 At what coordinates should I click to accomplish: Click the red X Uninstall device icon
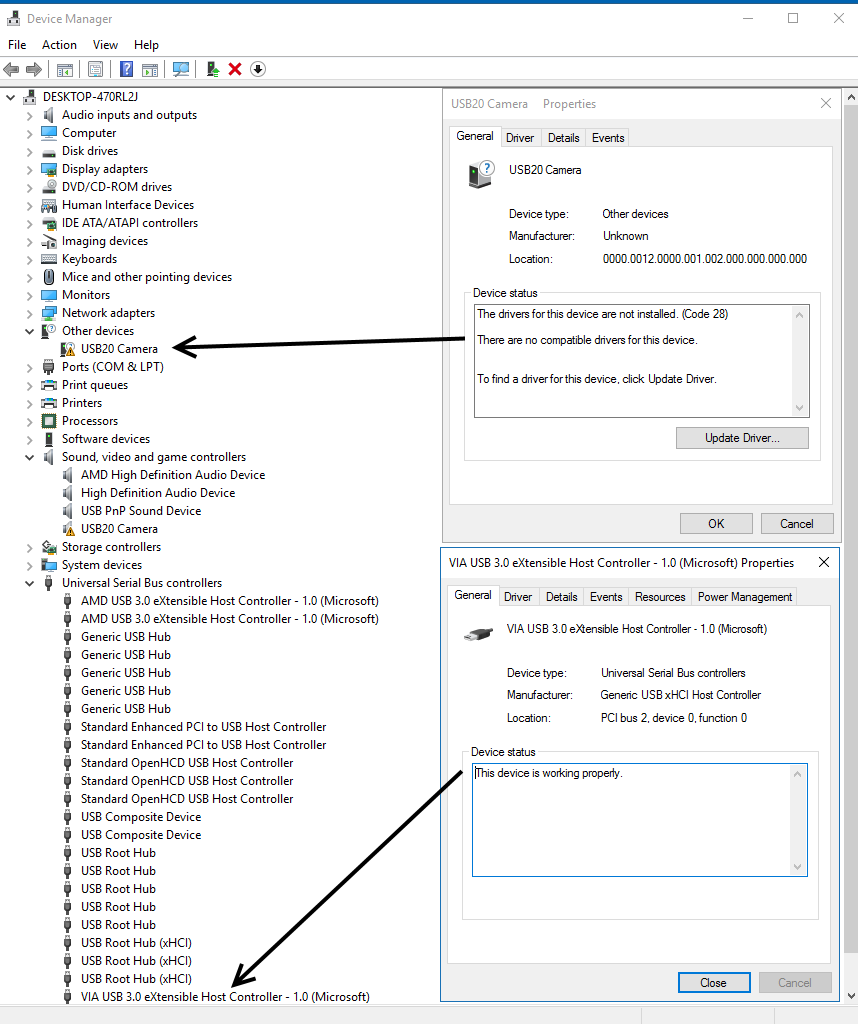235,69
